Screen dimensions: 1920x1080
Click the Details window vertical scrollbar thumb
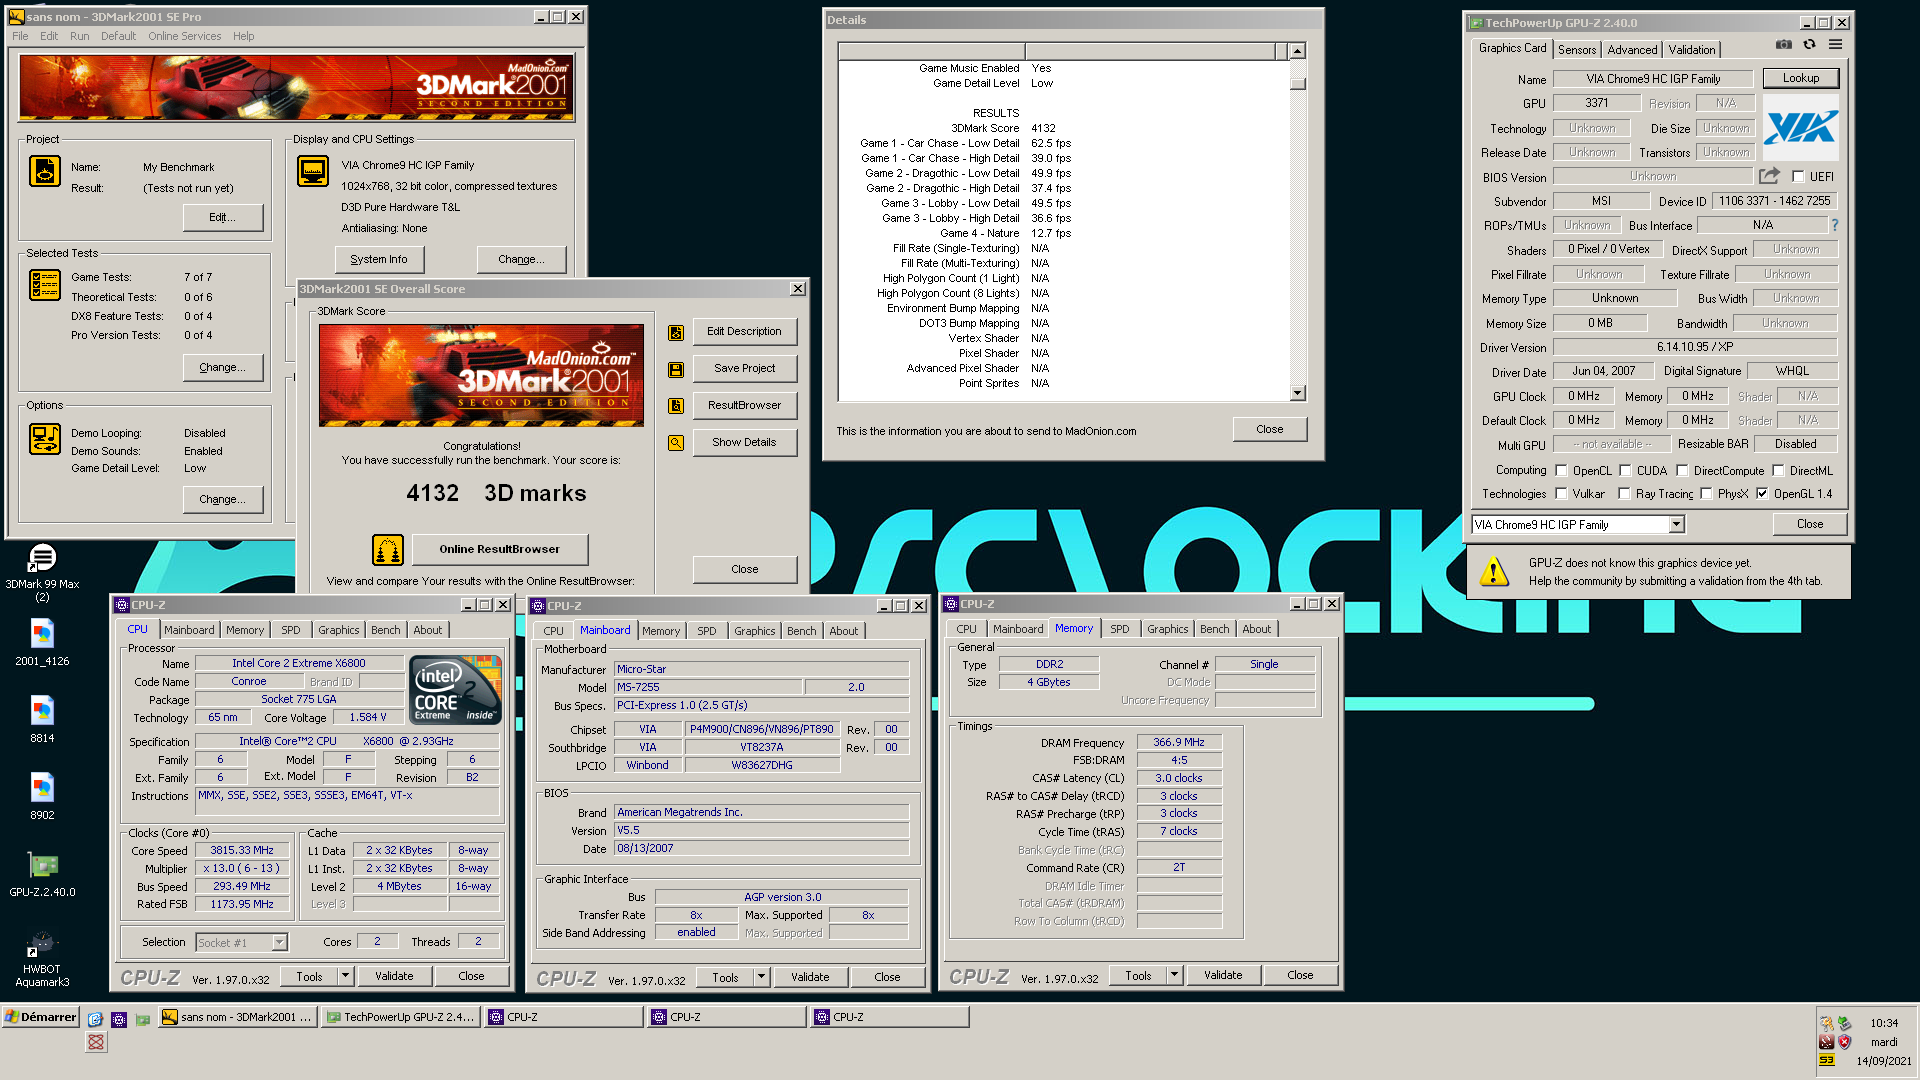pos(1298,84)
